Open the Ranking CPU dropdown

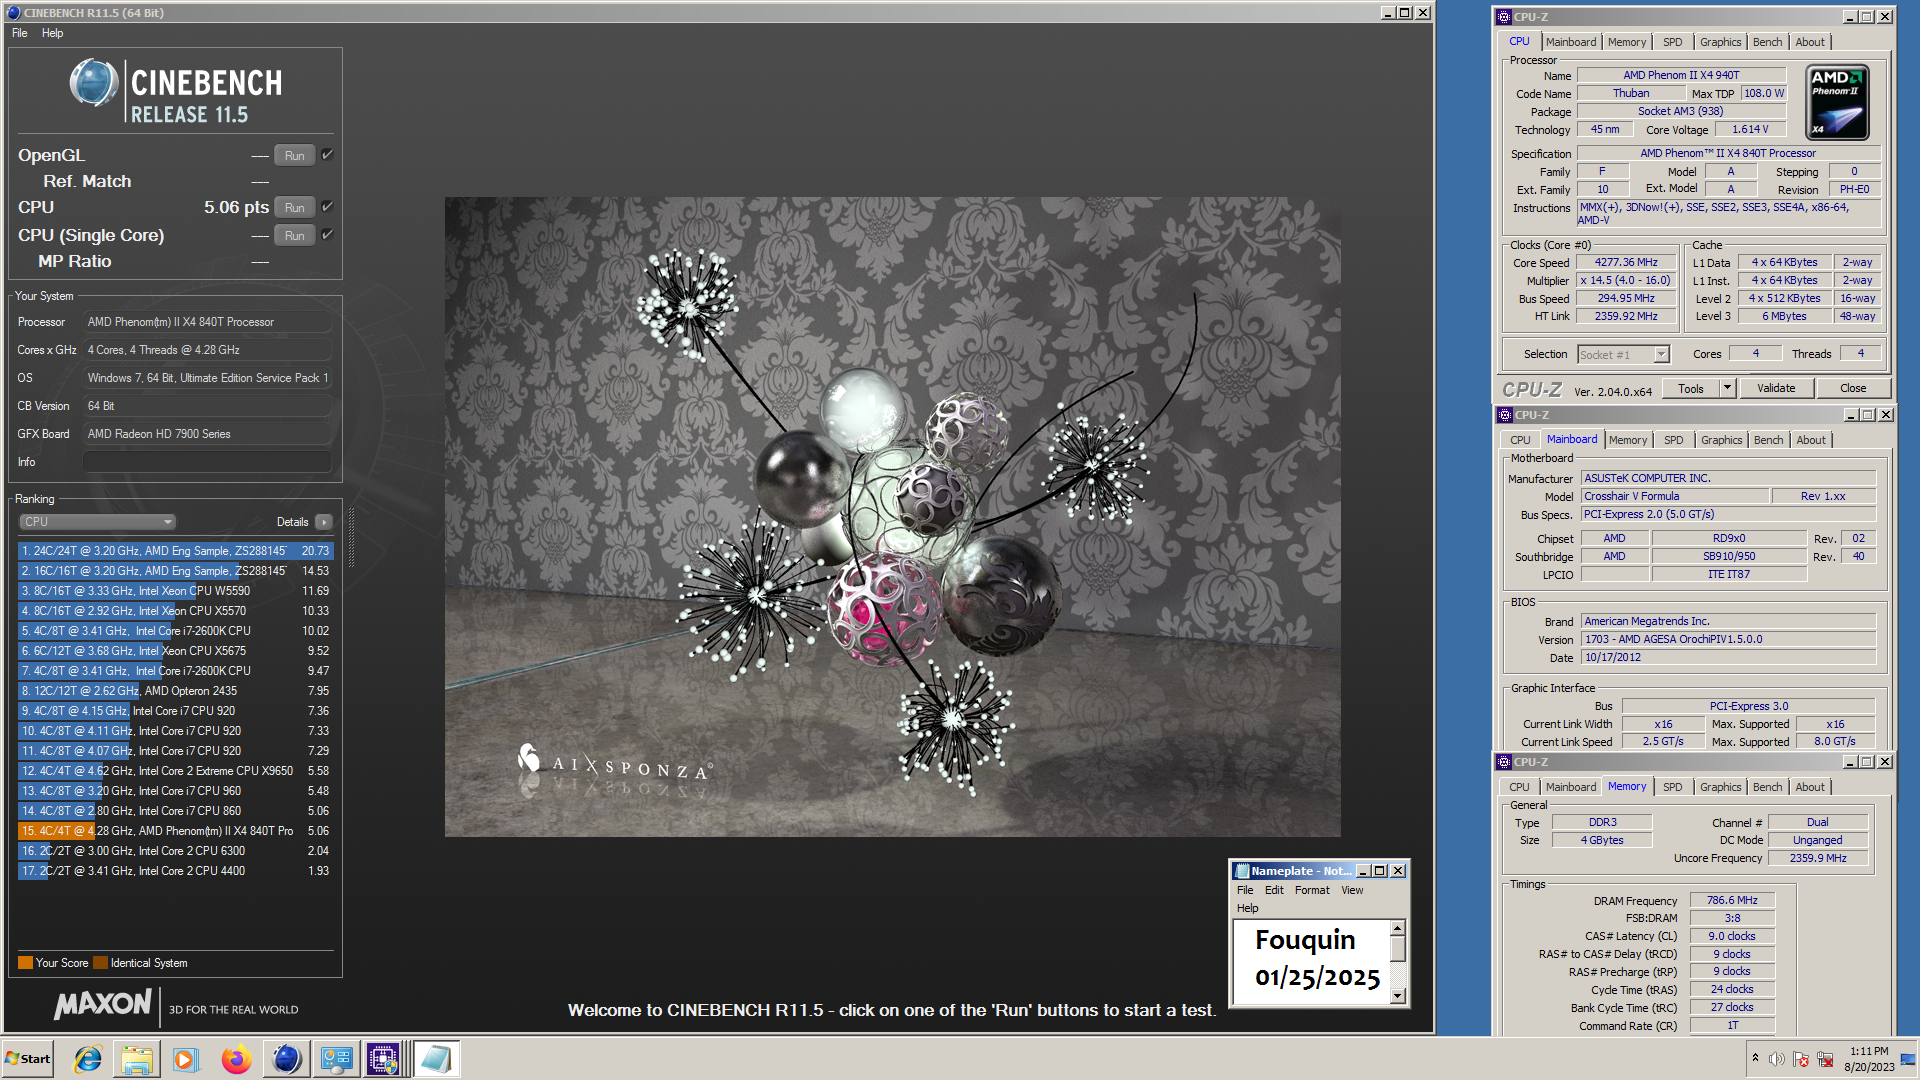[x=97, y=522]
